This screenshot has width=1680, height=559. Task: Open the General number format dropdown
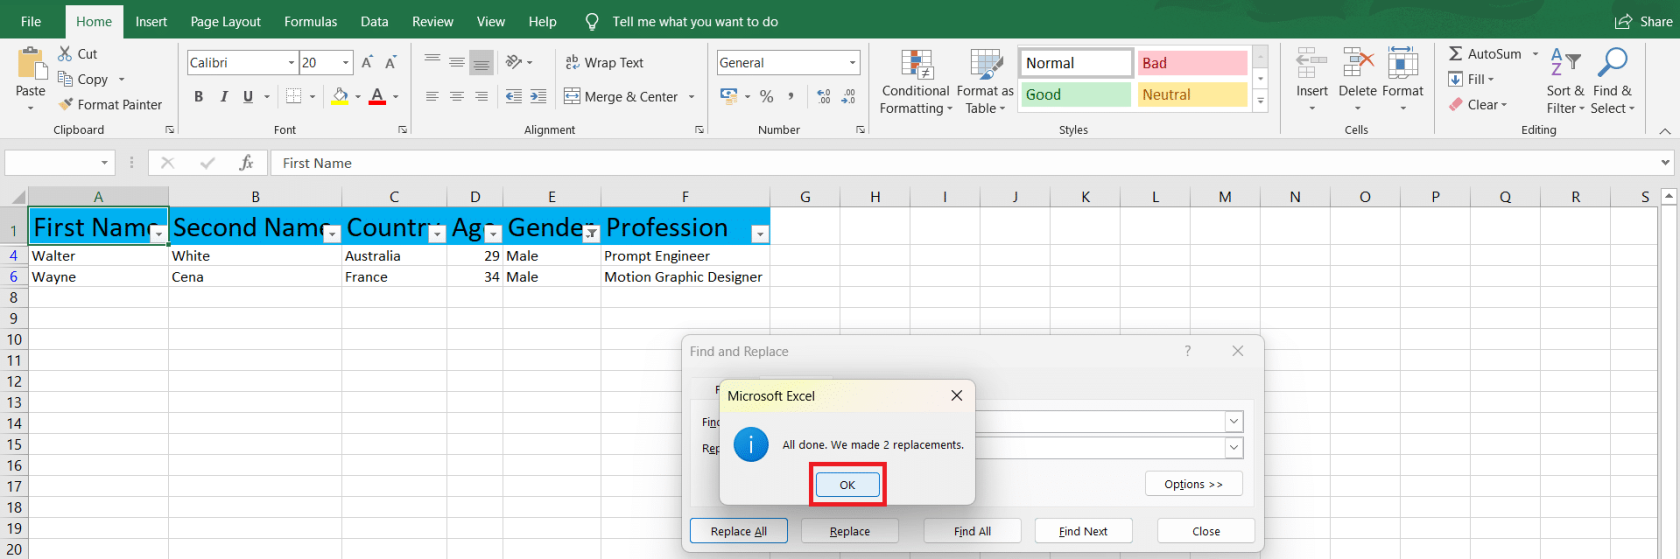[x=852, y=63]
